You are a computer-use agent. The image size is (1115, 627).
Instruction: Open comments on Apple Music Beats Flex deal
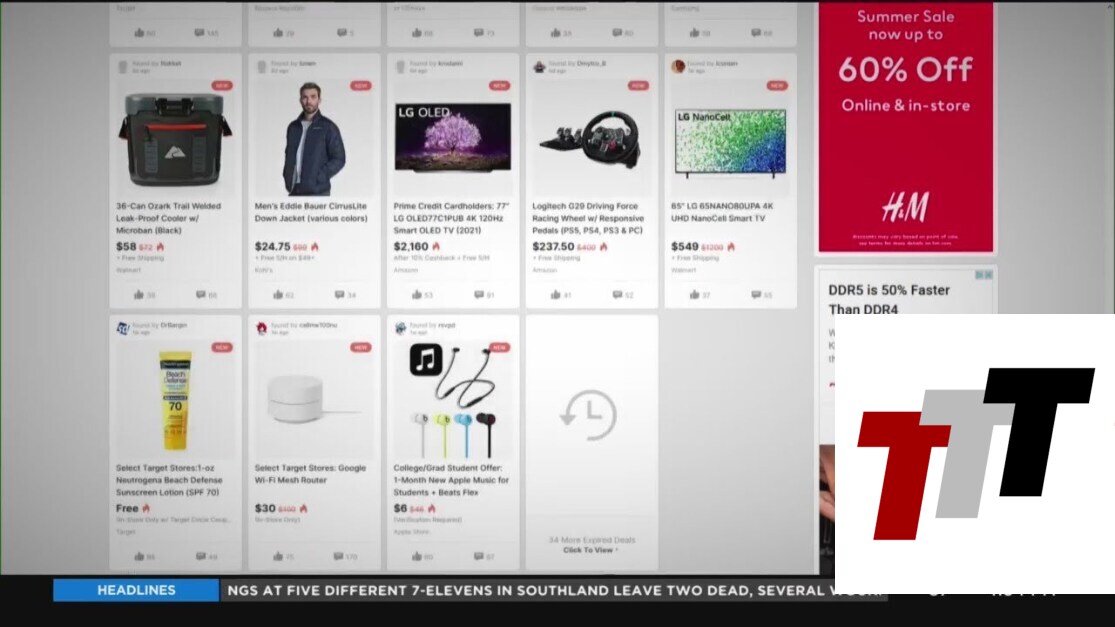[x=478, y=557]
